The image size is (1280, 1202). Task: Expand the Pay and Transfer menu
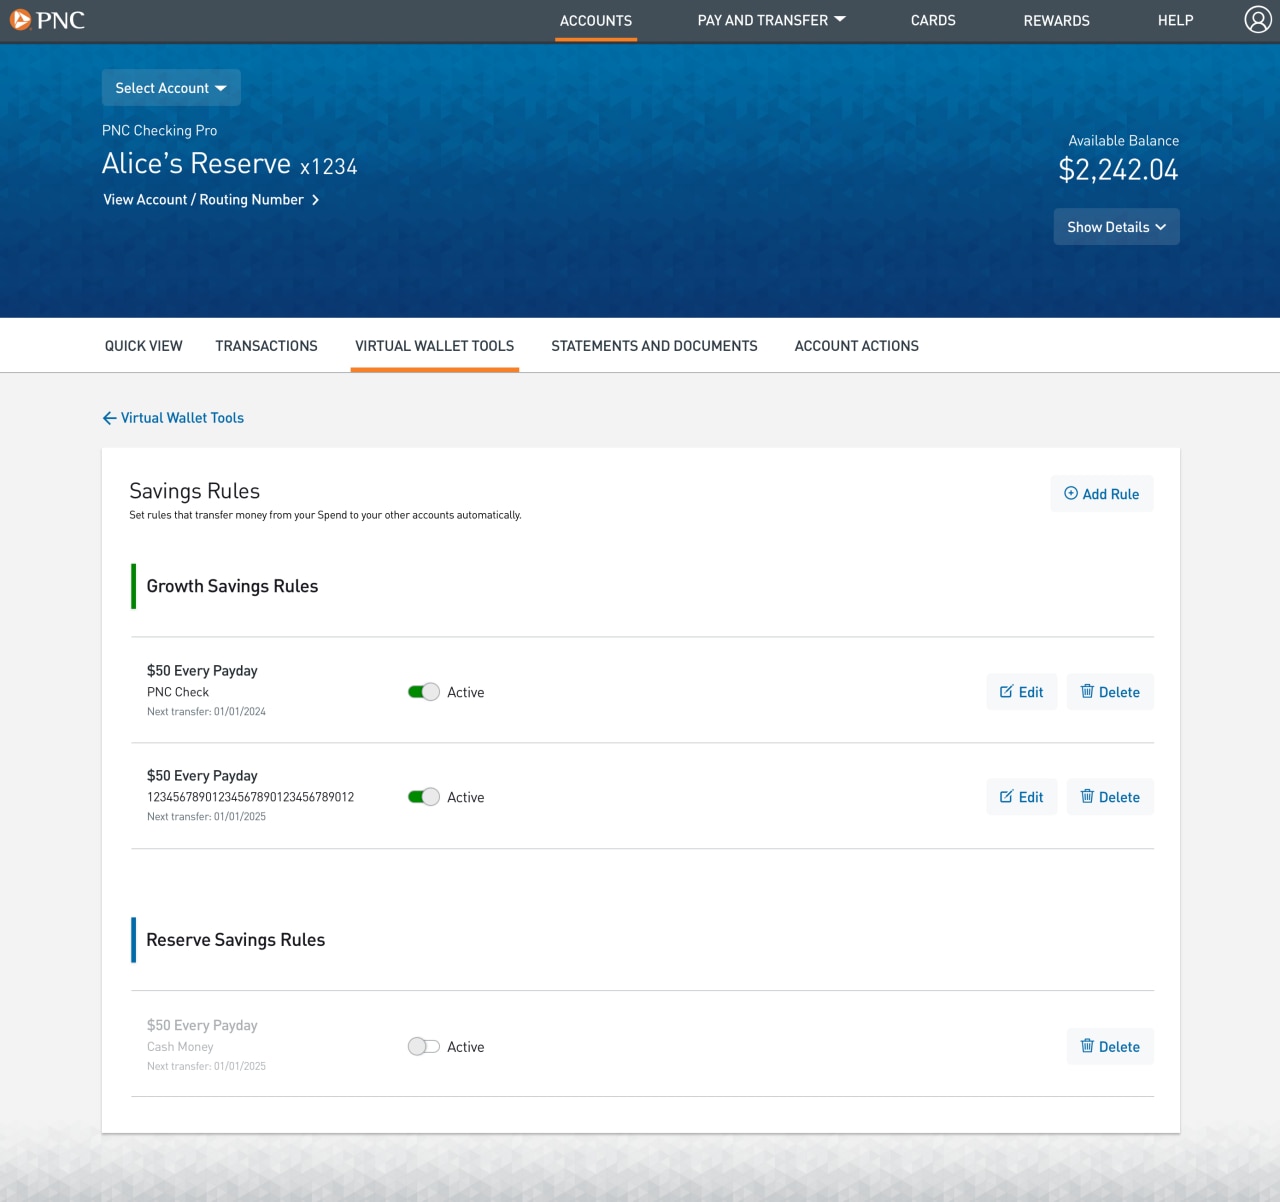tap(770, 20)
